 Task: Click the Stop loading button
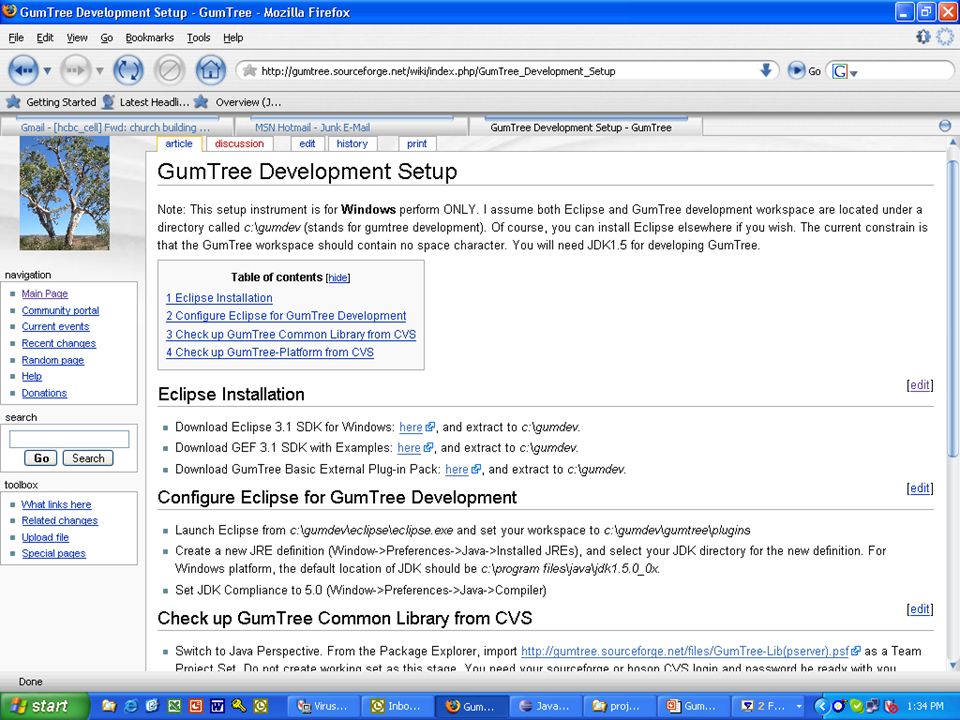(170, 70)
